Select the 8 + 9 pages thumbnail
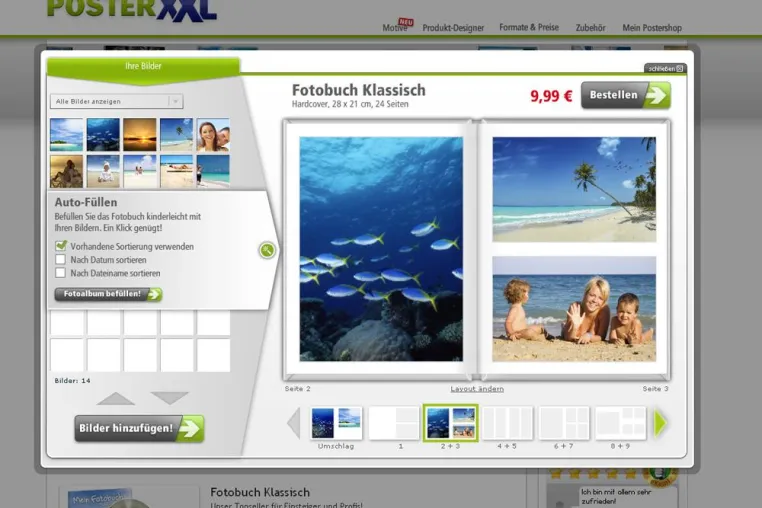Viewport: 762px width, 508px height. point(621,423)
